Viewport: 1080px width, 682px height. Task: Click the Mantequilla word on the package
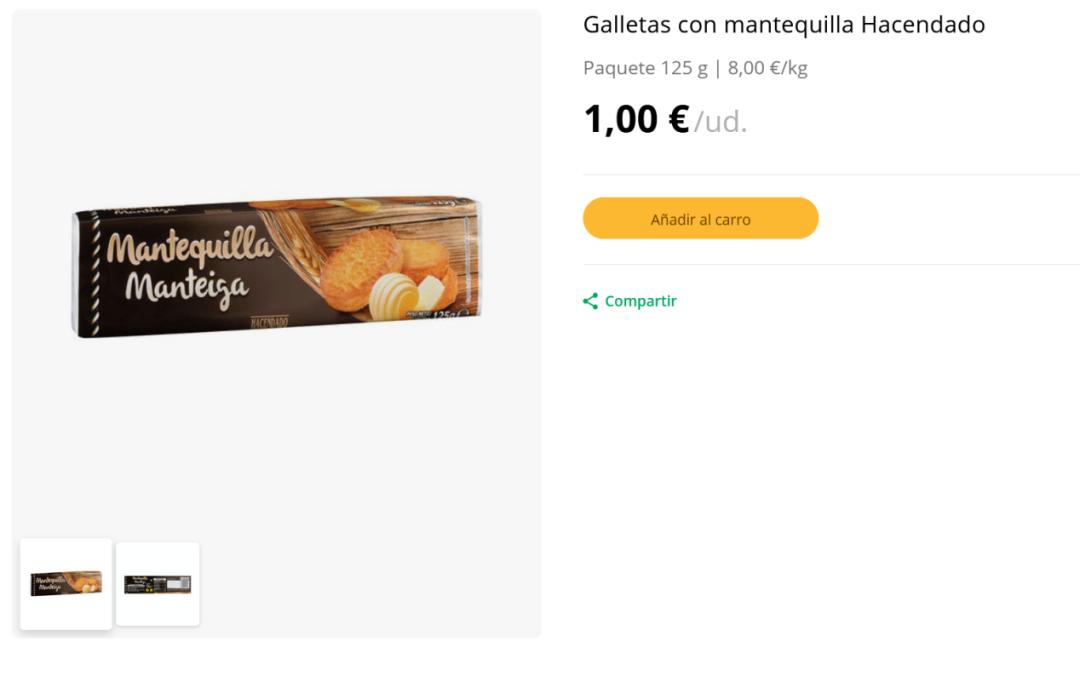(x=189, y=246)
